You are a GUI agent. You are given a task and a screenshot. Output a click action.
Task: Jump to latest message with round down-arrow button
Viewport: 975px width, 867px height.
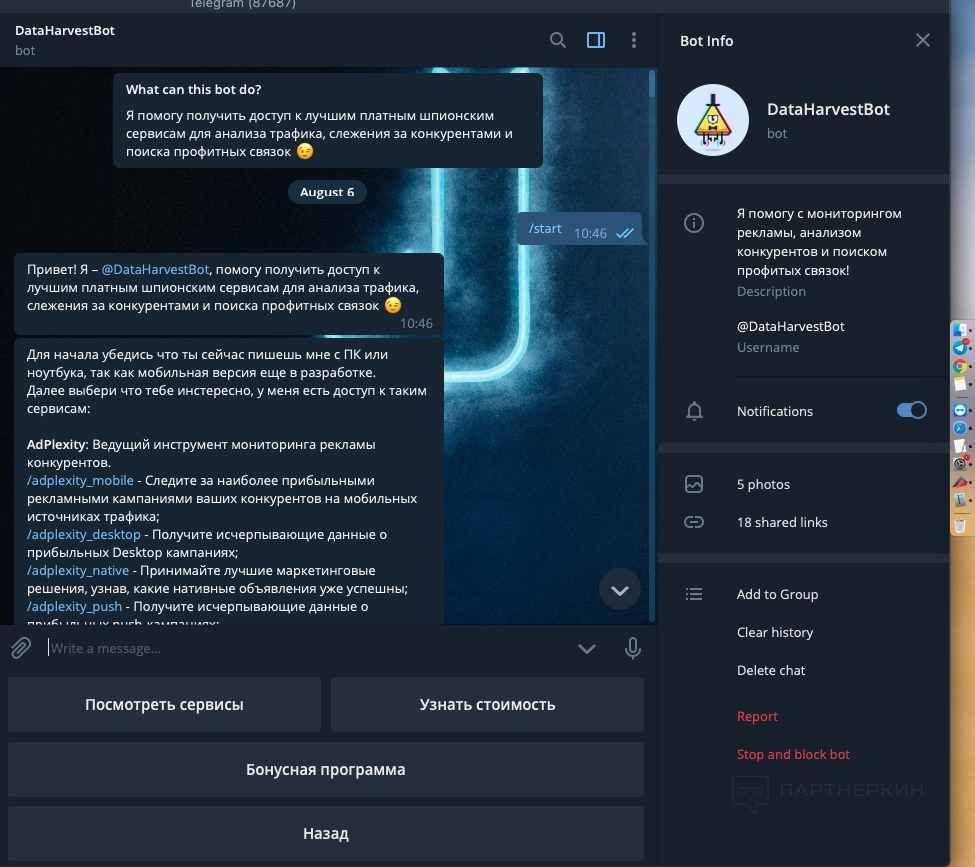(619, 590)
